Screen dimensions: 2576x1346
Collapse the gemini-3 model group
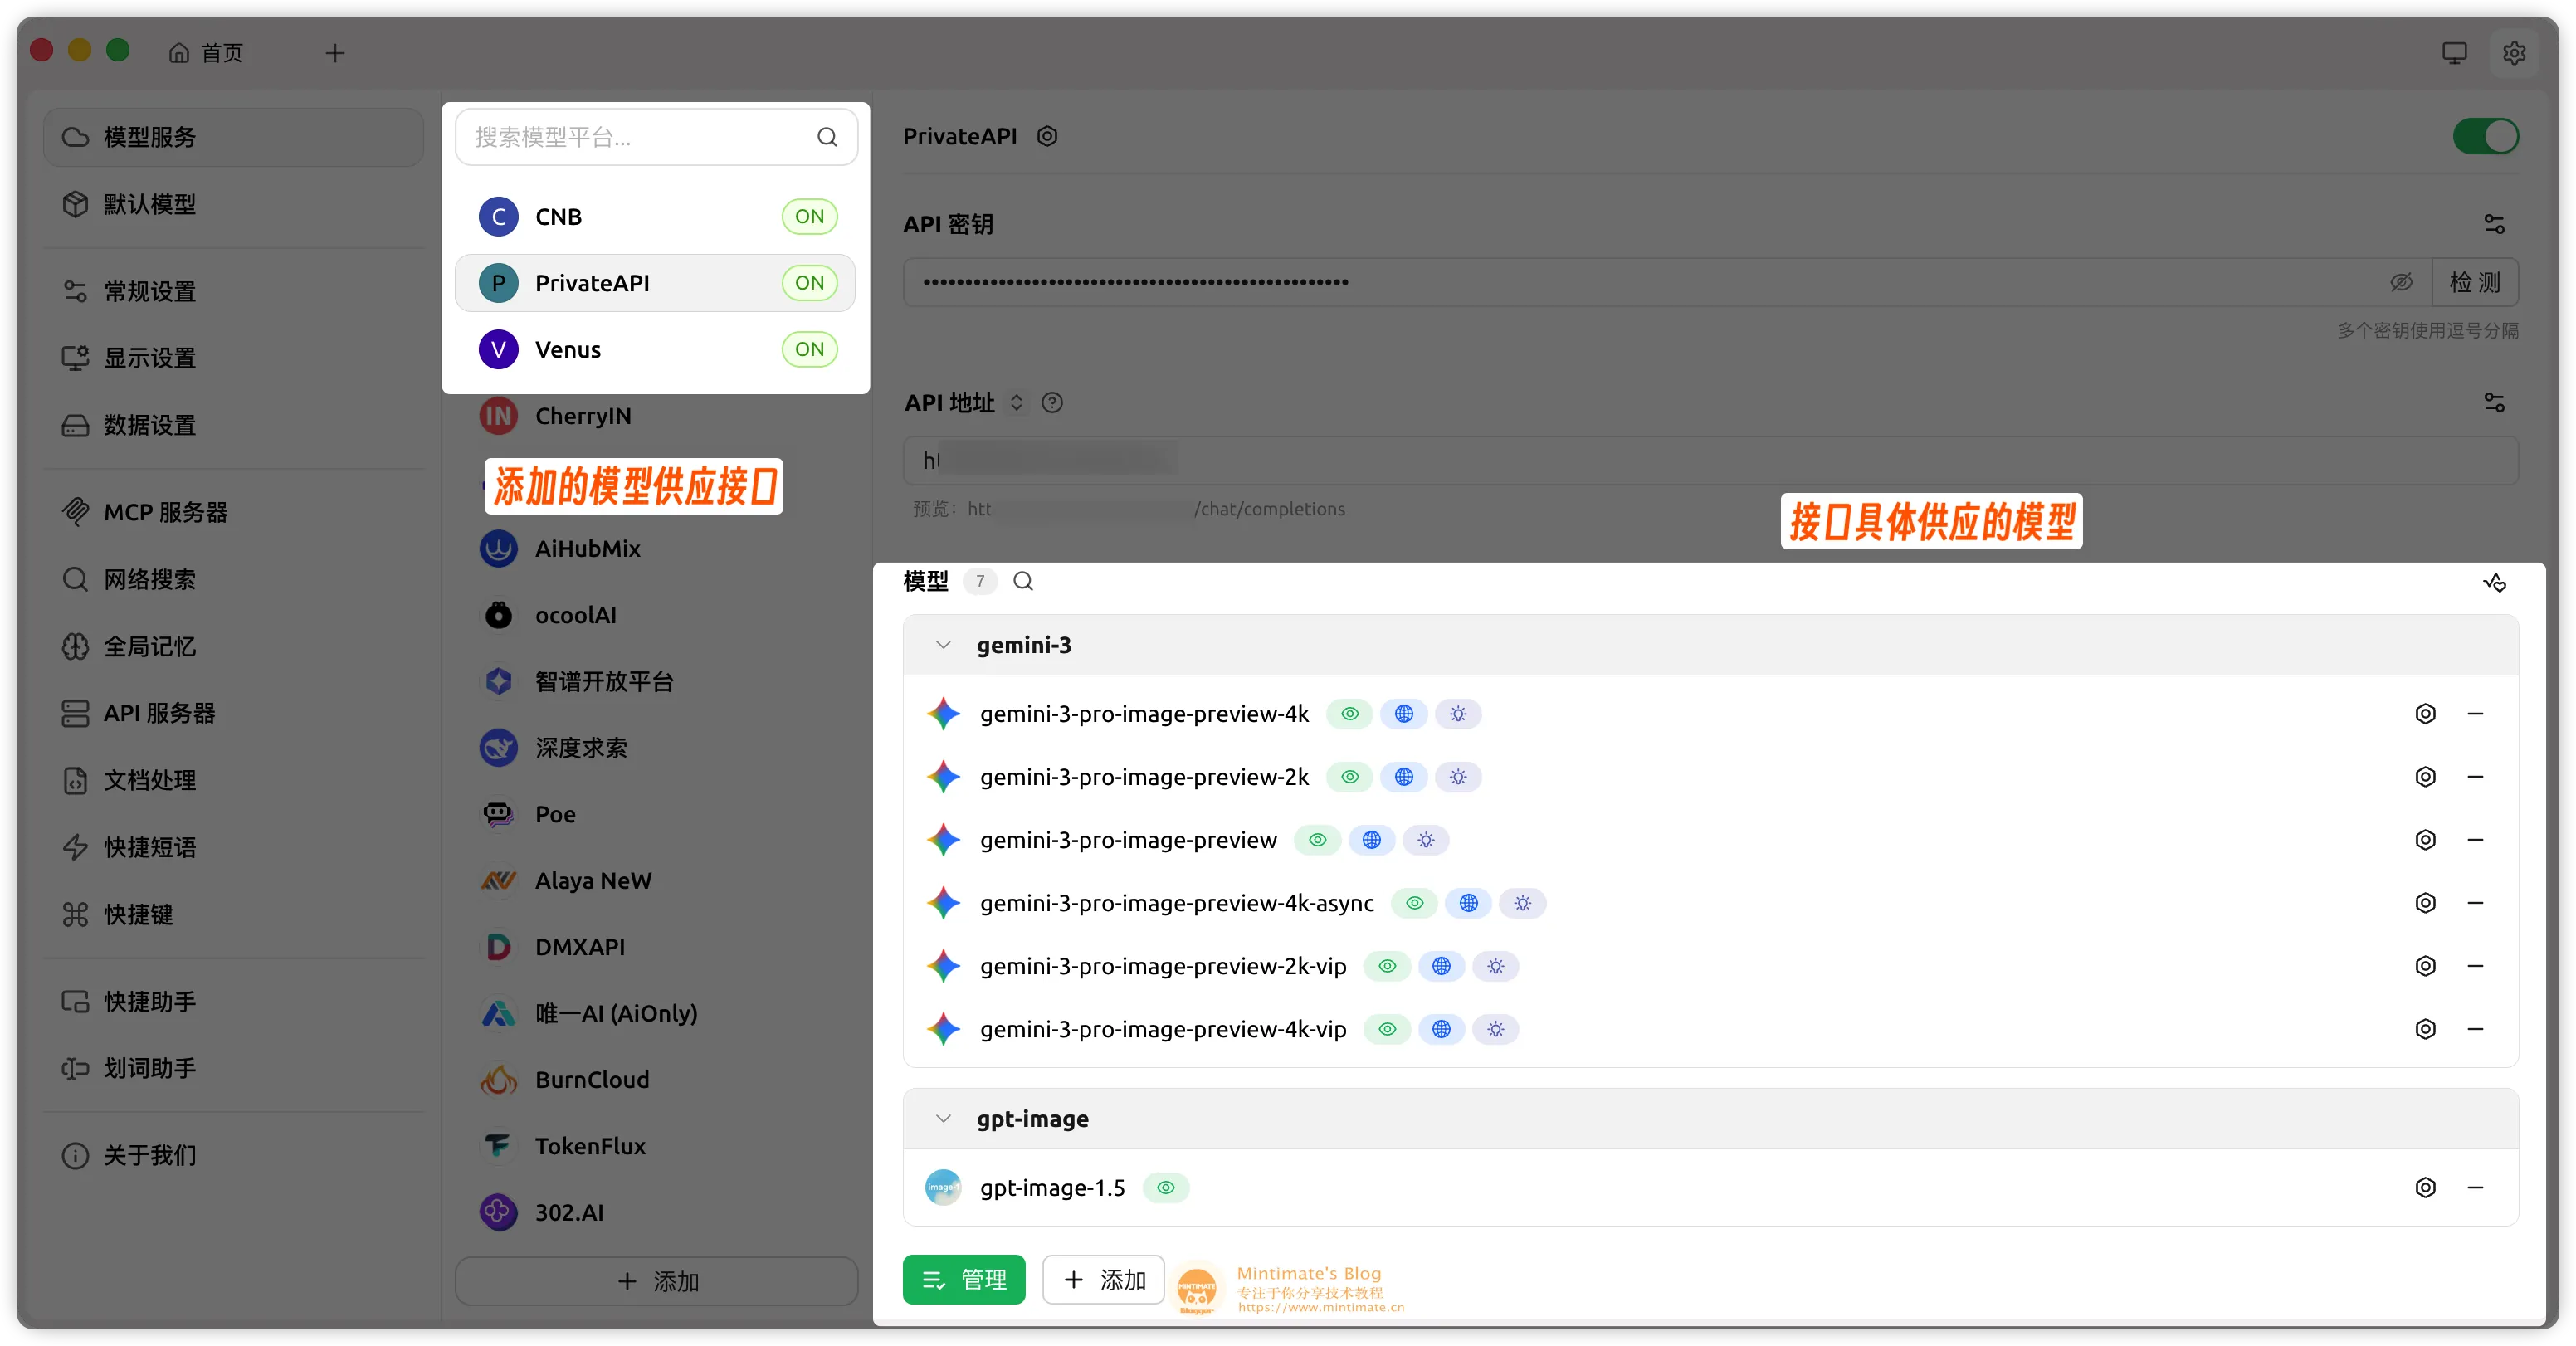pyautogui.click(x=943, y=646)
